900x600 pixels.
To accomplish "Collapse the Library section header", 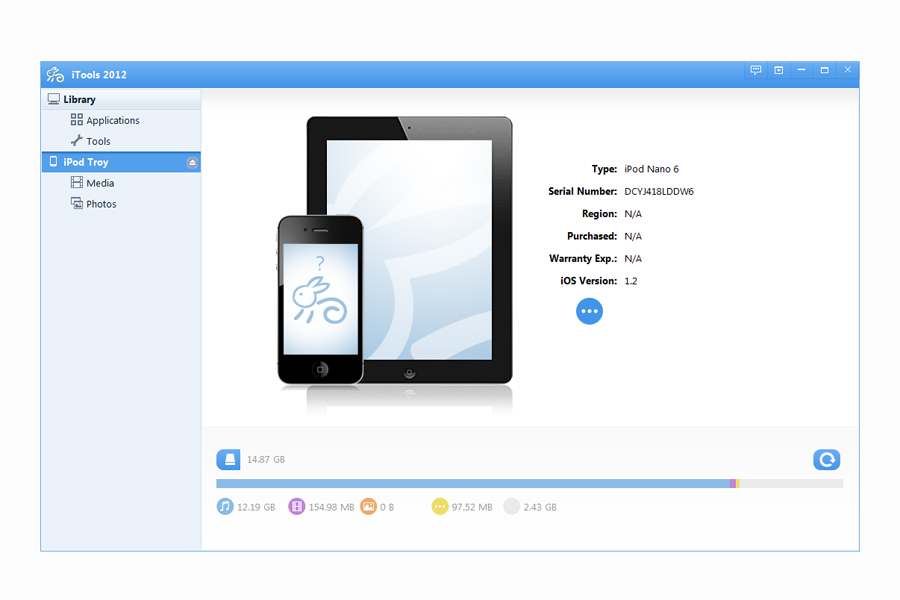I will click(x=79, y=99).
